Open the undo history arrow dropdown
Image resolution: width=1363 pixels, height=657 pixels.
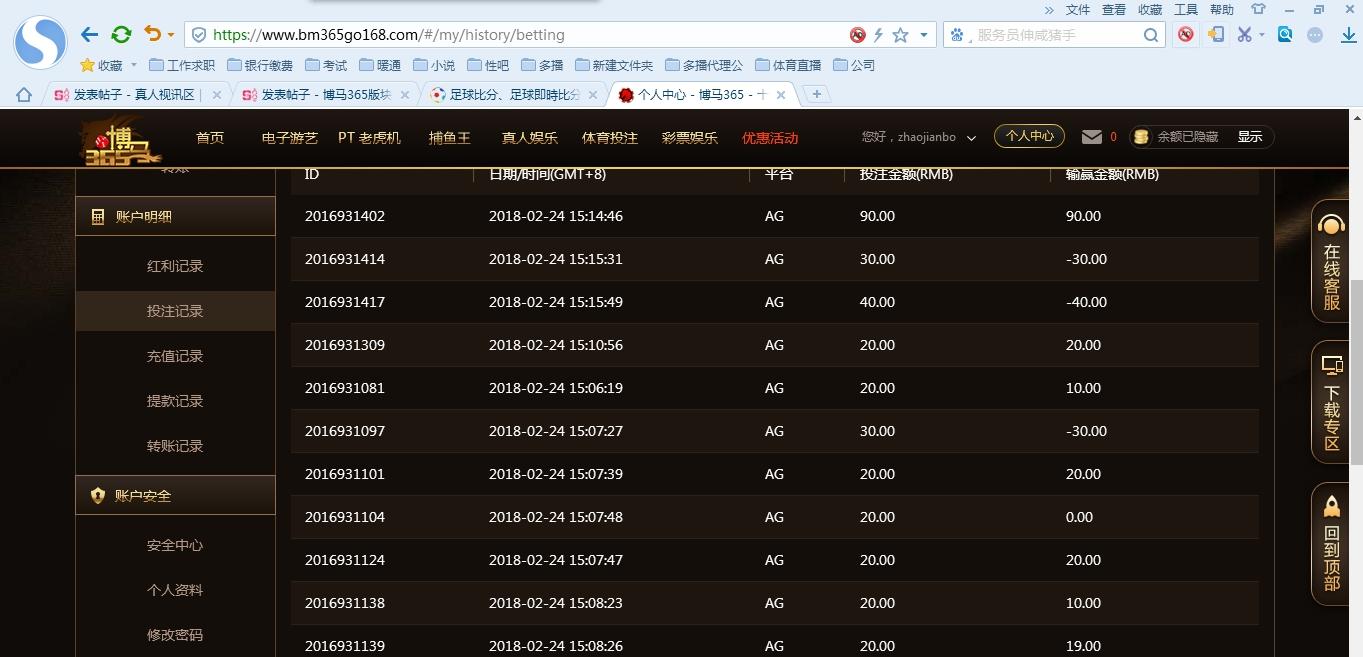(170, 35)
